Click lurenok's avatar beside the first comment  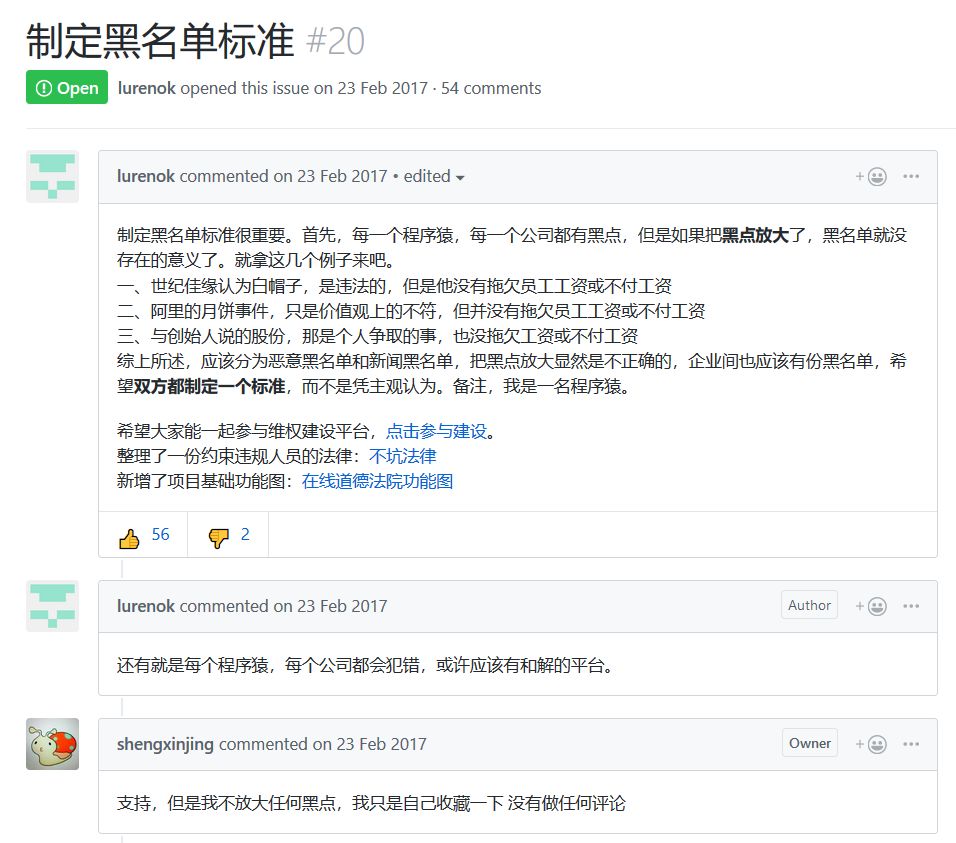click(51, 175)
